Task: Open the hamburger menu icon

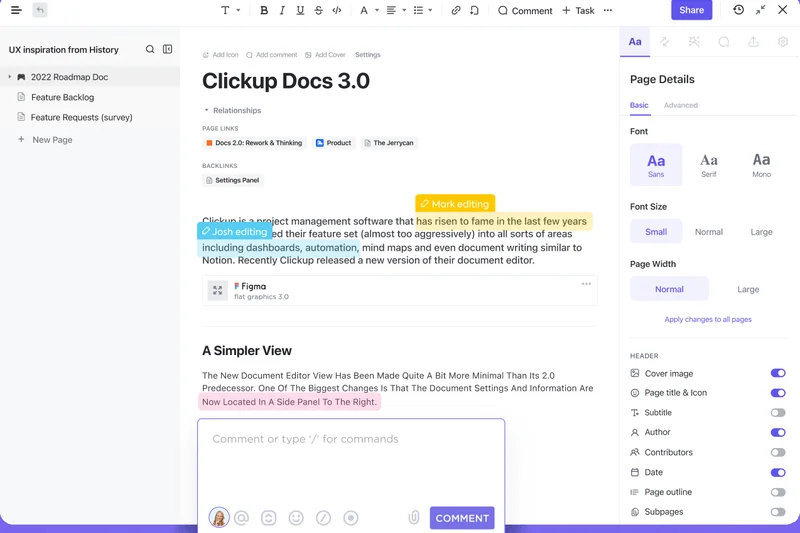Action: pyautogui.click(x=16, y=10)
